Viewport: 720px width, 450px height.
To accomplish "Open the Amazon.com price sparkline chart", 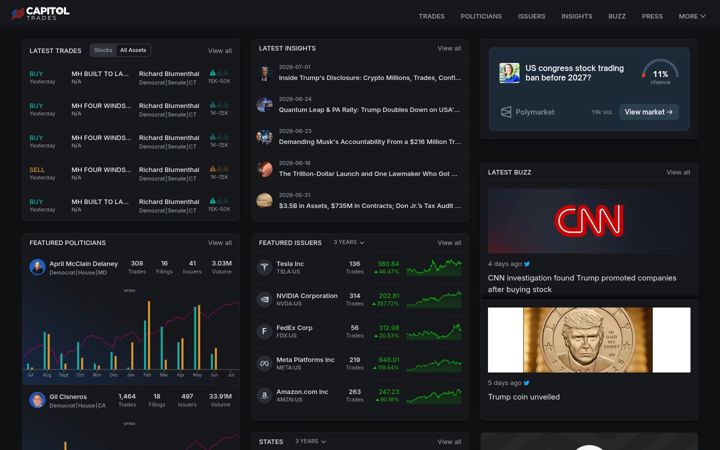I will 433,395.
